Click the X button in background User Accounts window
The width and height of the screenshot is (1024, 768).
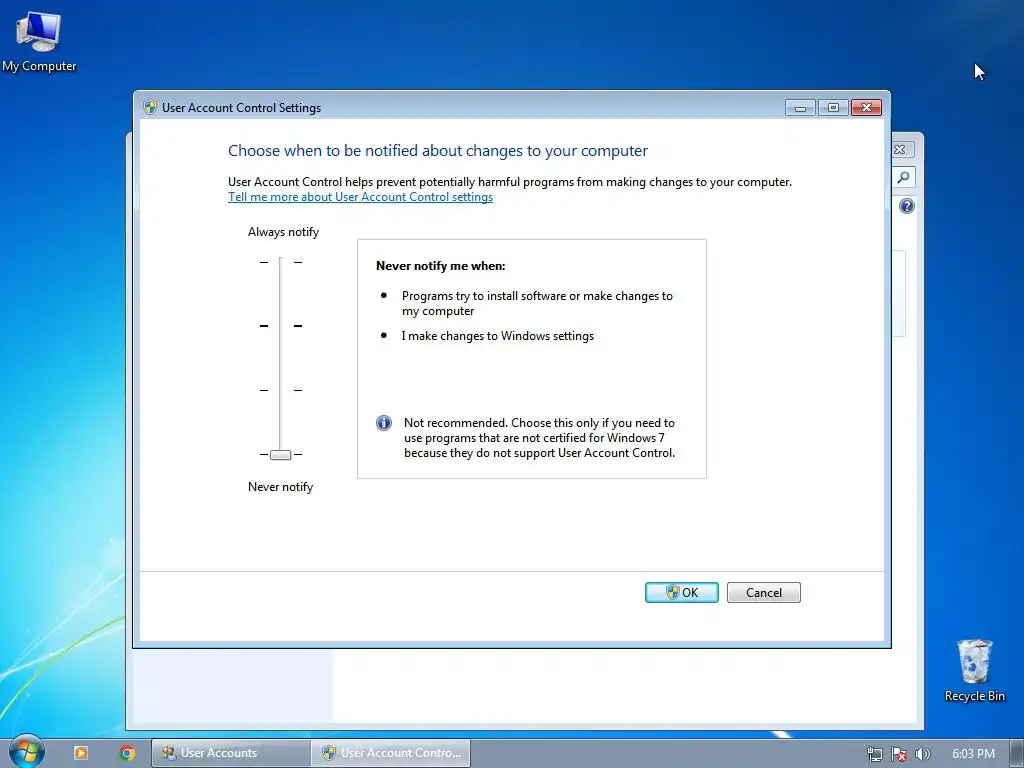click(901, 150)
